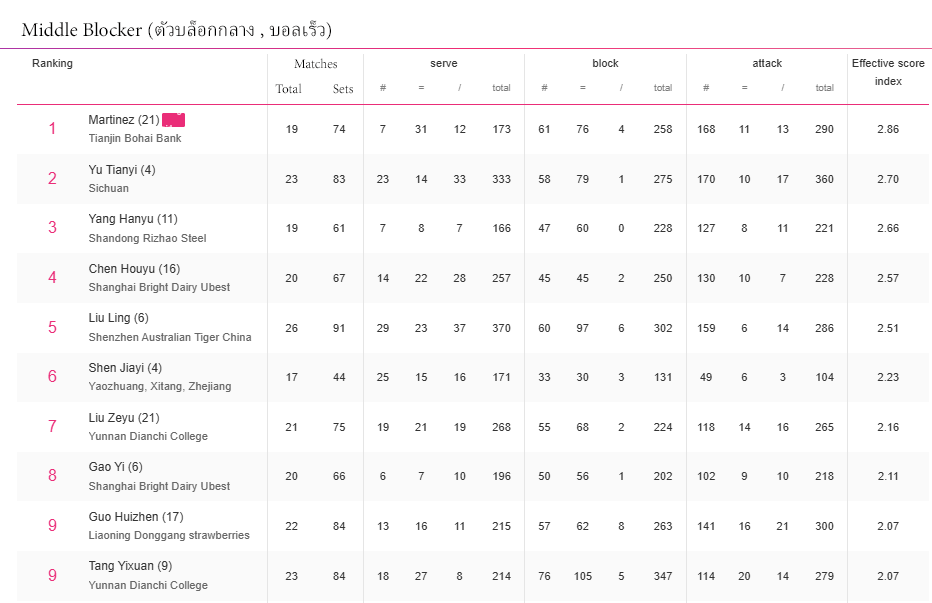Click the Effective score index header
The image size is (932, 603).
pos(888,72)
